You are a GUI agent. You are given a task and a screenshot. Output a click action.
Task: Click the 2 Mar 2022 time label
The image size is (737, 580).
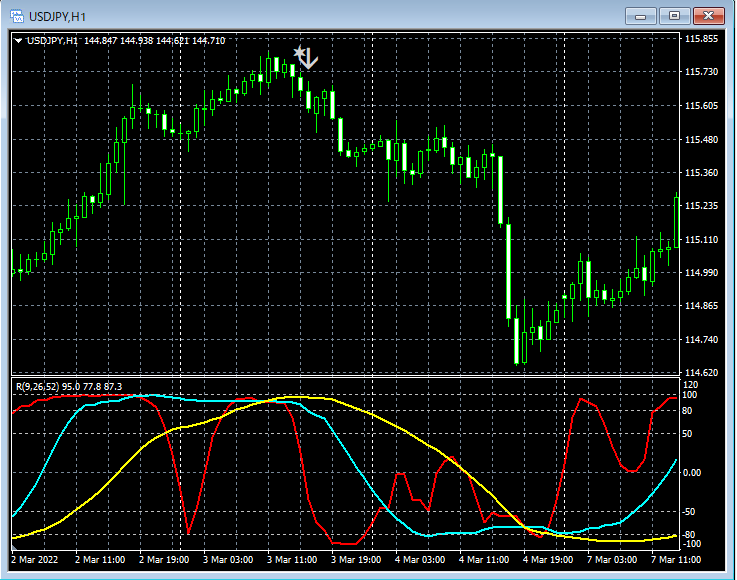tap(34, 560)
